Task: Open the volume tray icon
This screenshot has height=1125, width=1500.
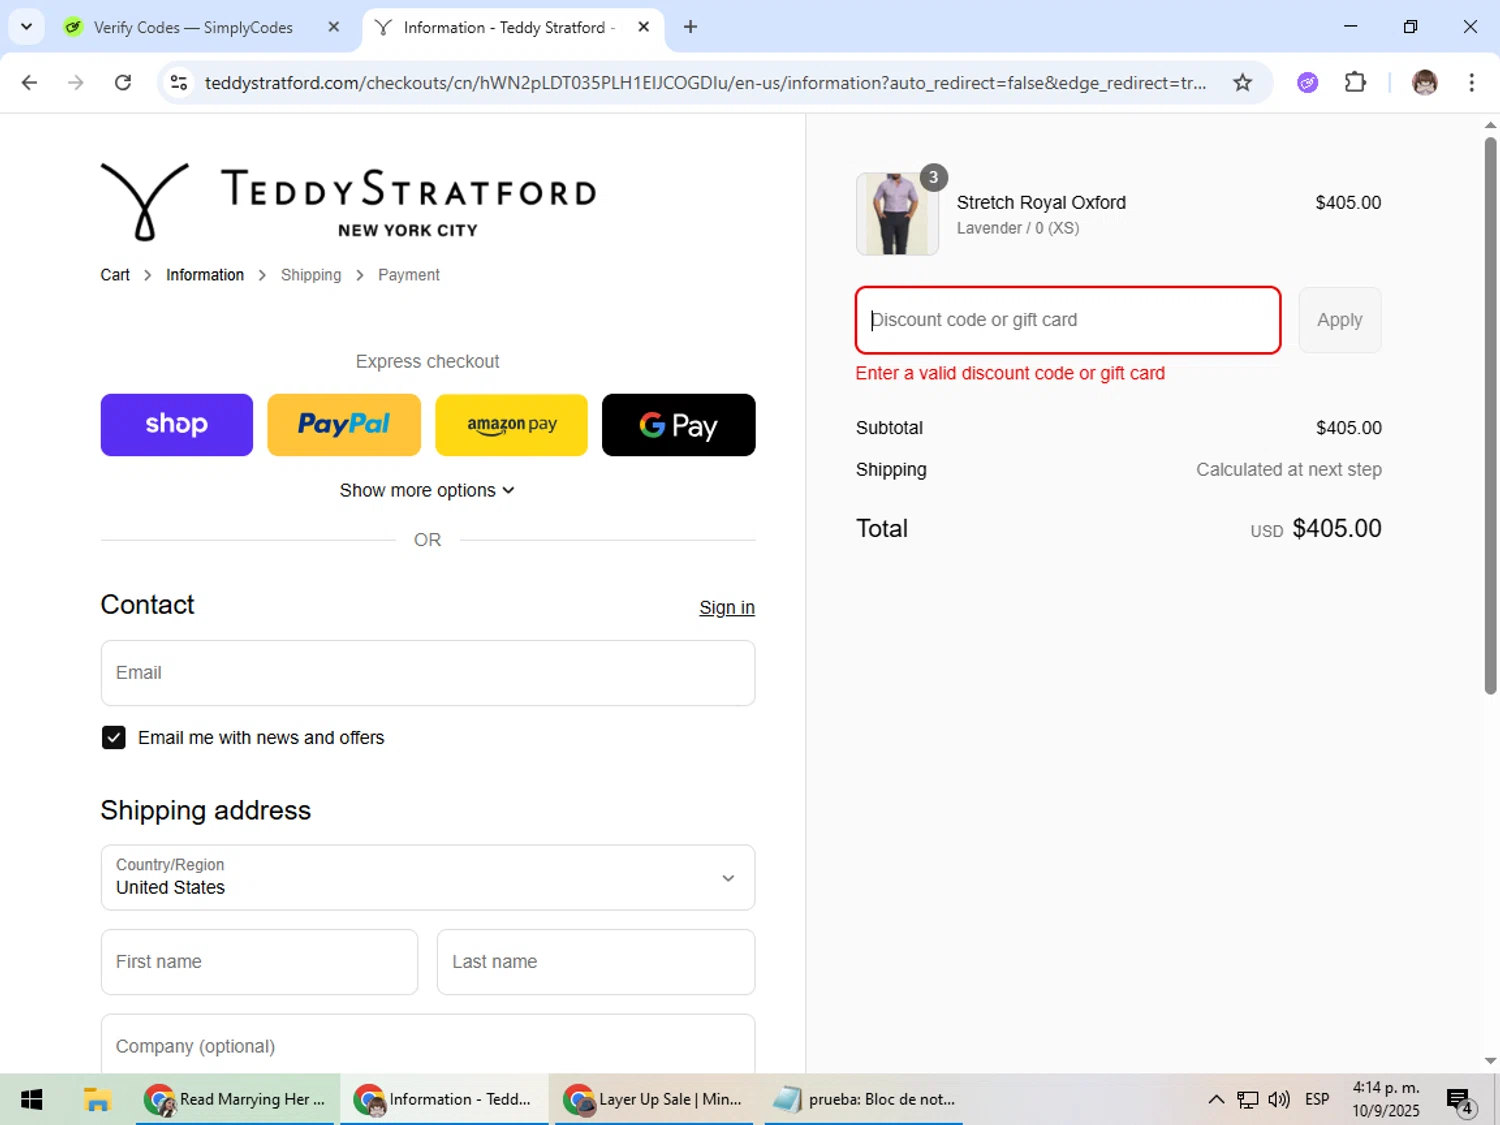Action: (x=1279, y=1100)
